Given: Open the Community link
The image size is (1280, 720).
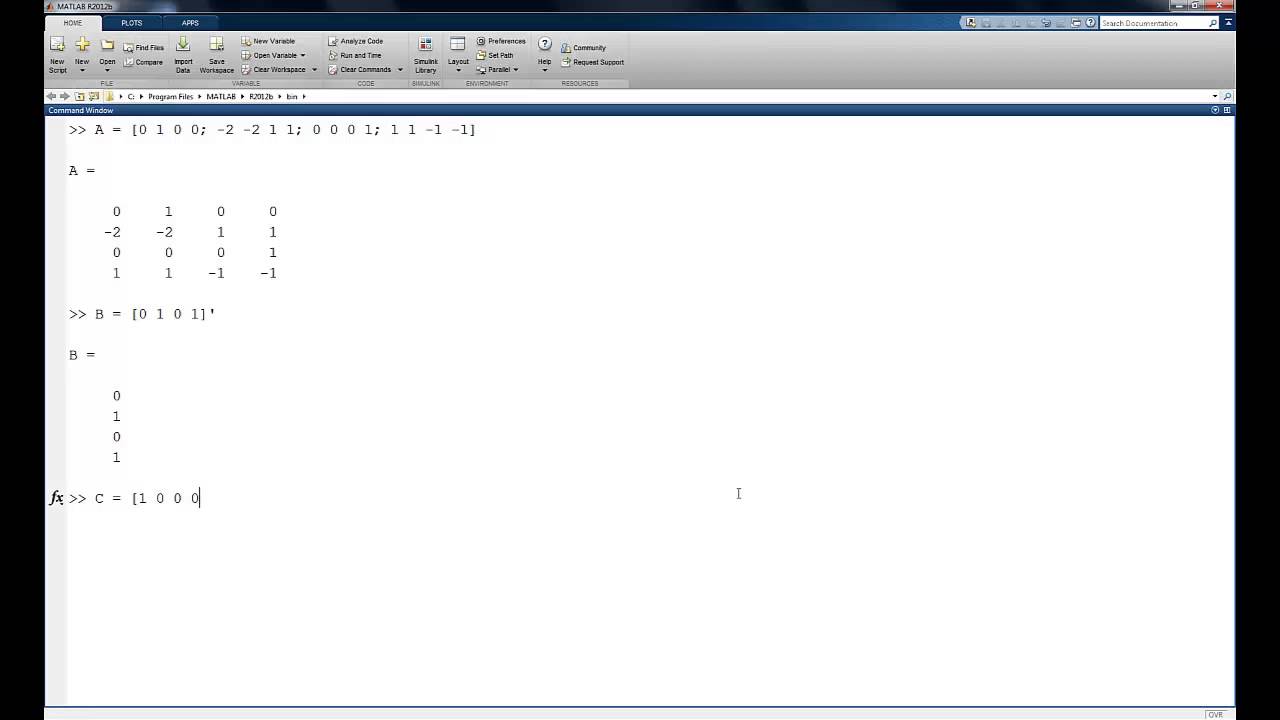Looking at the screenshot, I should point(584,47).
